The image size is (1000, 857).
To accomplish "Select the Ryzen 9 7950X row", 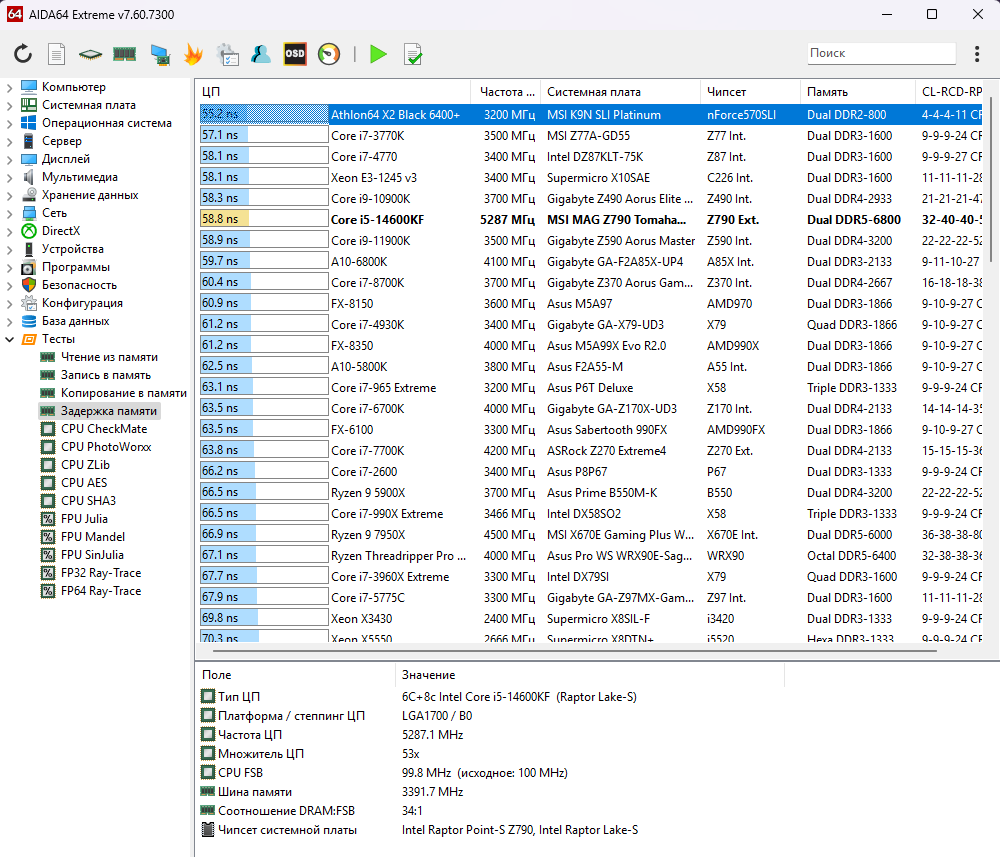I will 591,534.
